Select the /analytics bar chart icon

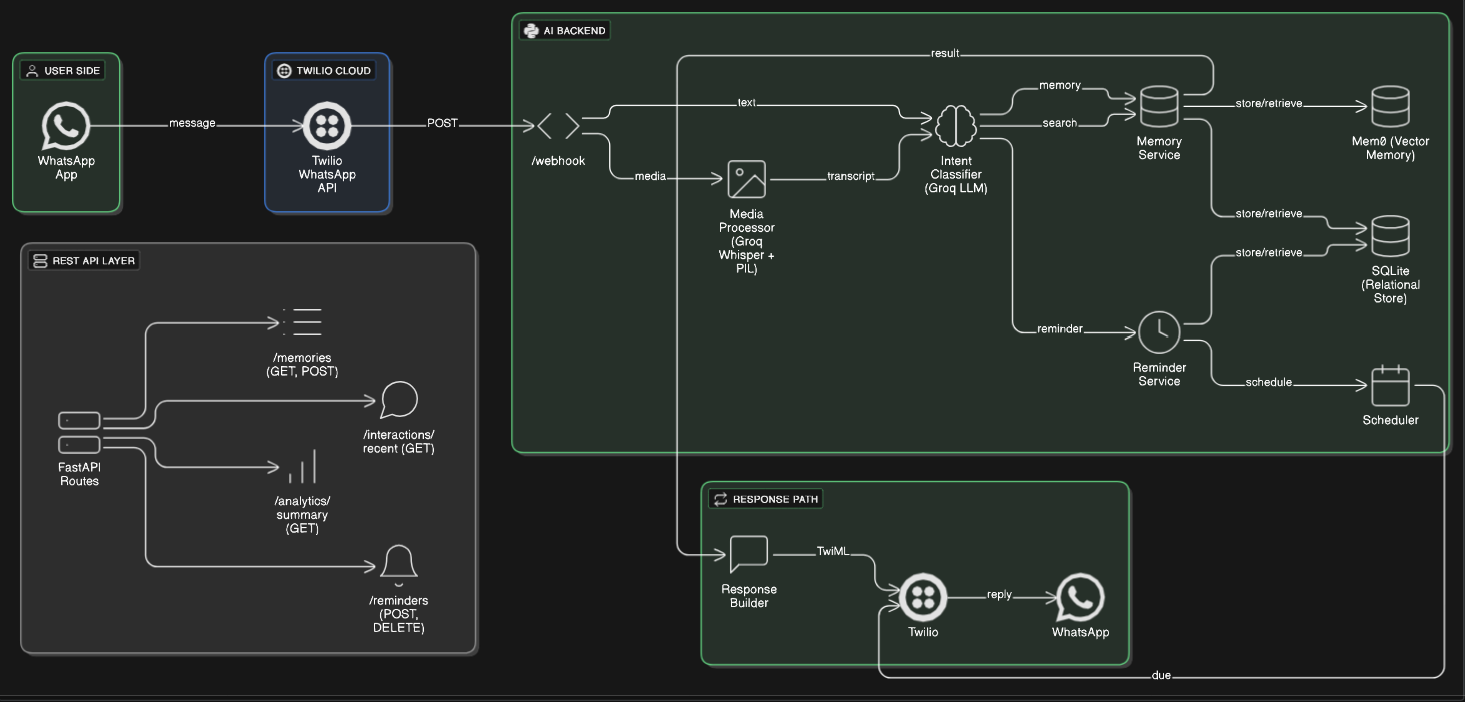(x=302, y=465)
